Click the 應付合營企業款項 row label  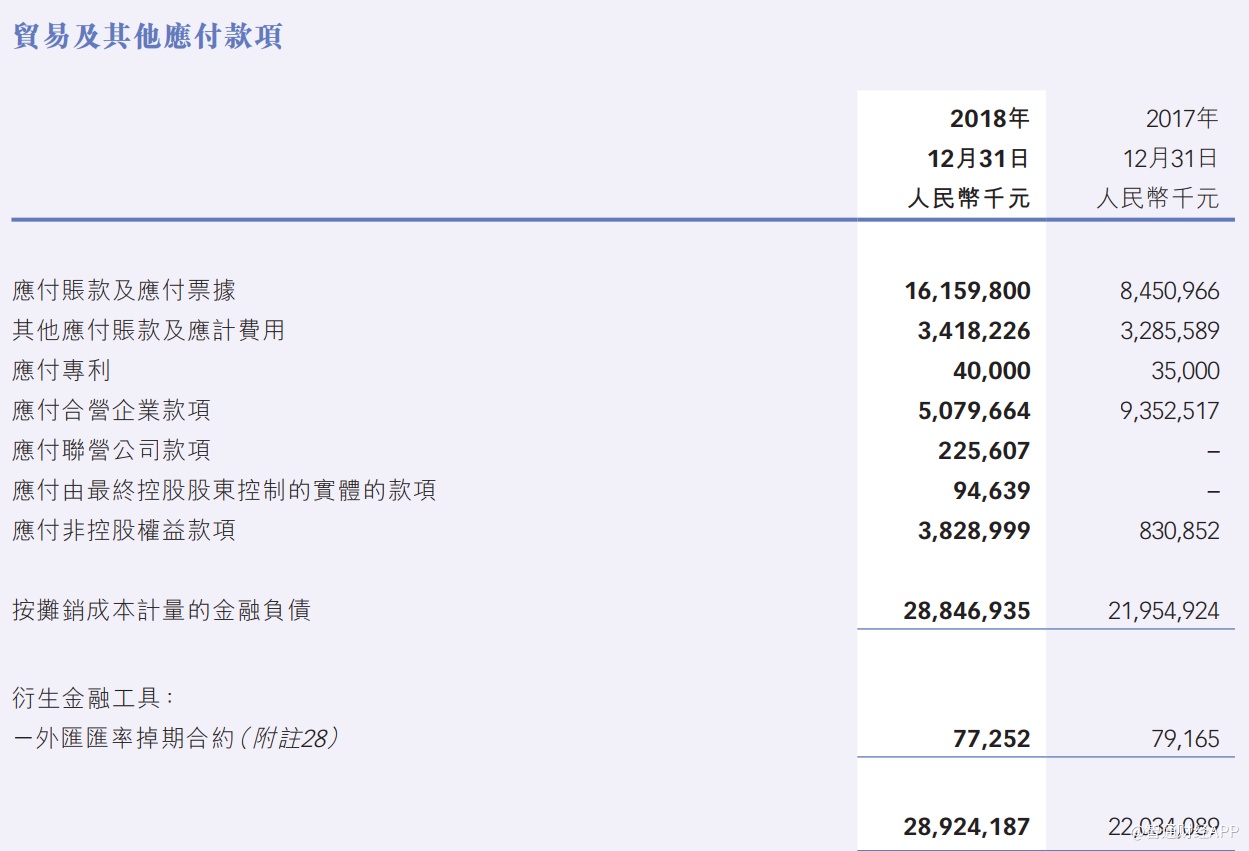[111, 411]
